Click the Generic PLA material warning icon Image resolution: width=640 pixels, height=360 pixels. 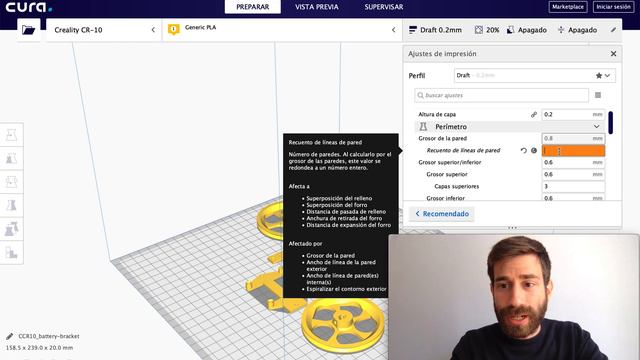tap(173, 29)
